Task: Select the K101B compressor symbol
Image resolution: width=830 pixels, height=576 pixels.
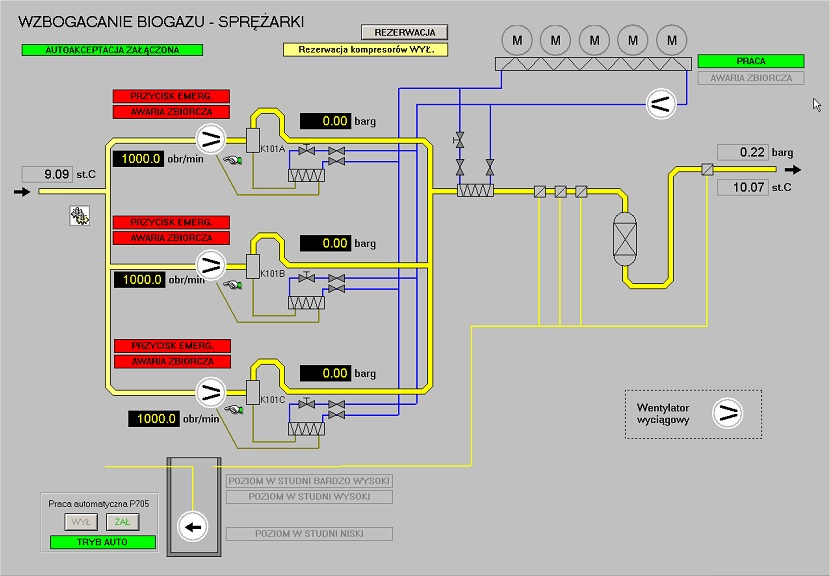Action: tap(210, 265)
